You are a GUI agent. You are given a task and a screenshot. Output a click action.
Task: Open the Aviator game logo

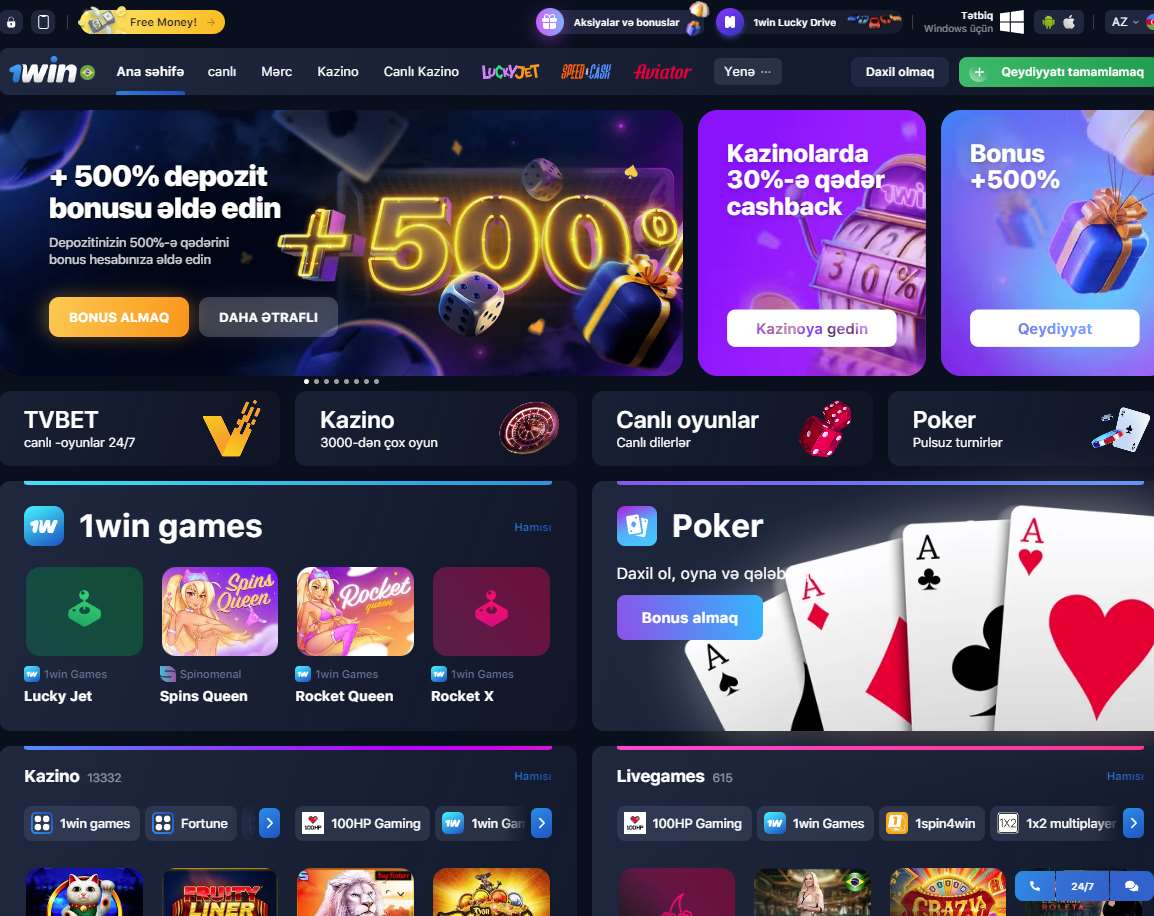[x=662, y=71]
